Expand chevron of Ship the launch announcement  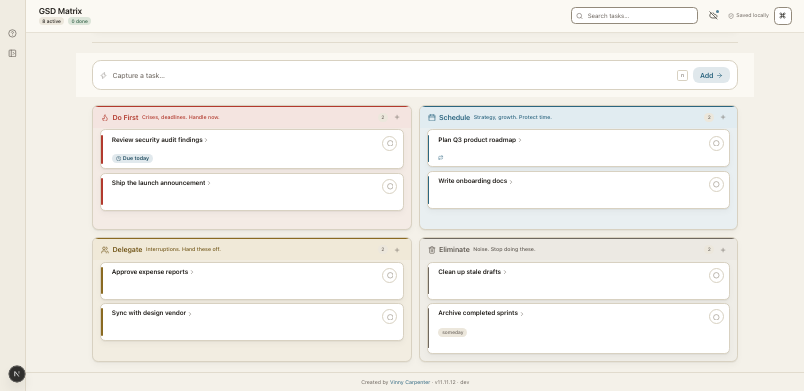point(209,183)
